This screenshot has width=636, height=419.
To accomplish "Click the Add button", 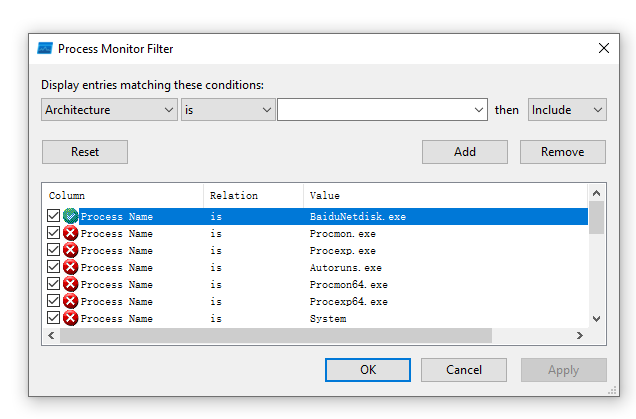I will (465, 152).
